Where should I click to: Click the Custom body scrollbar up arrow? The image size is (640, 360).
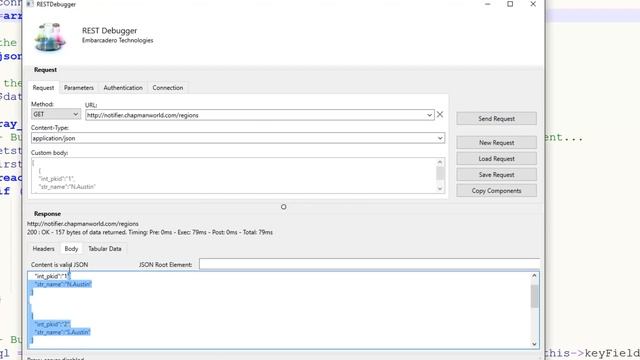440,162
